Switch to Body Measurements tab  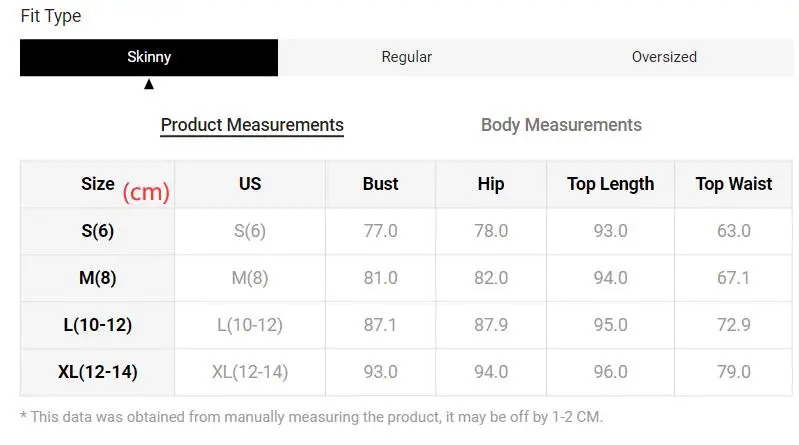[x=561, y=125]
